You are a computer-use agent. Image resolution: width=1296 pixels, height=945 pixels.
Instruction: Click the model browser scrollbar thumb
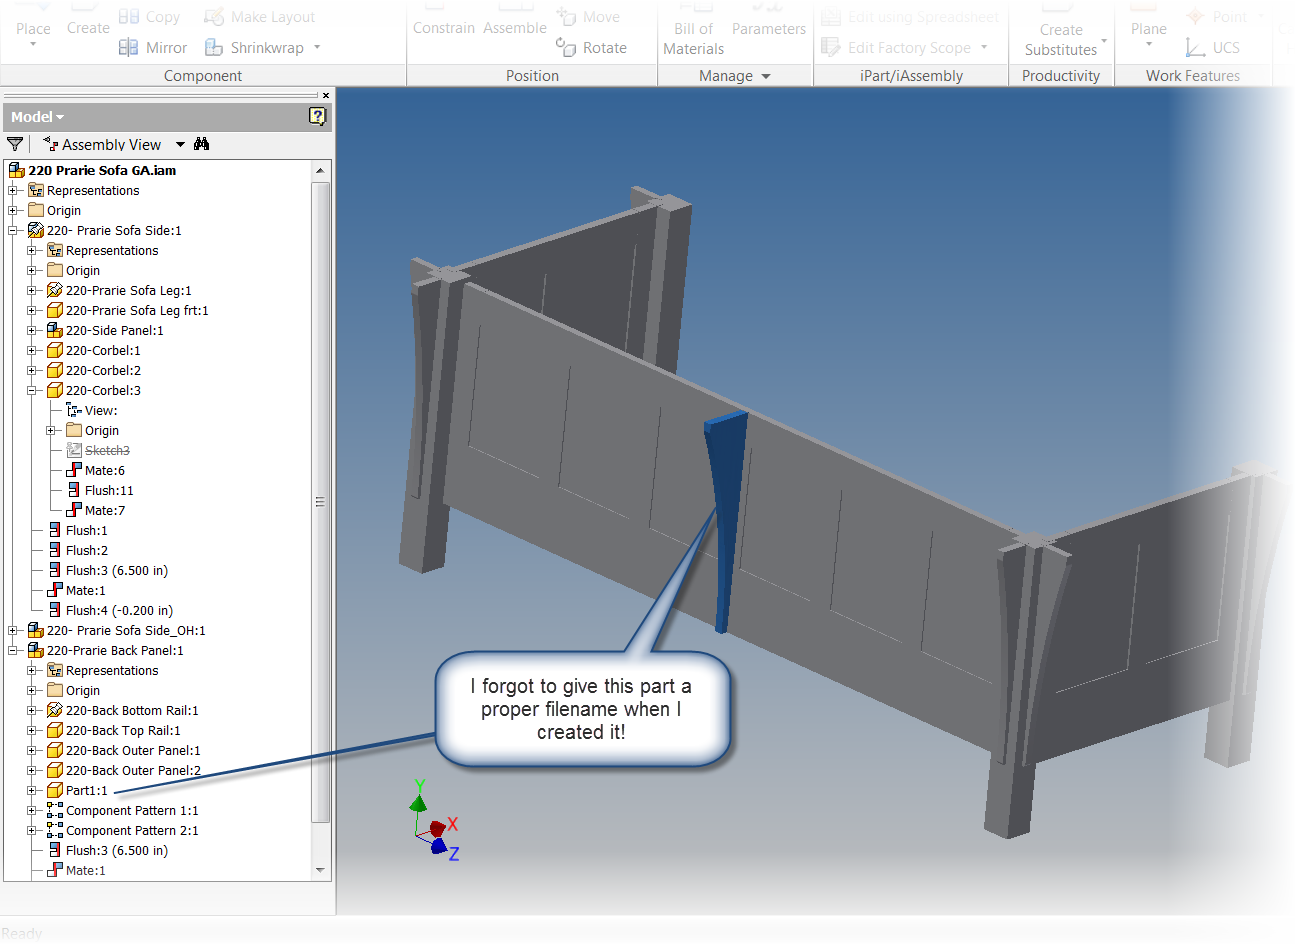click(x=321, y=501)
